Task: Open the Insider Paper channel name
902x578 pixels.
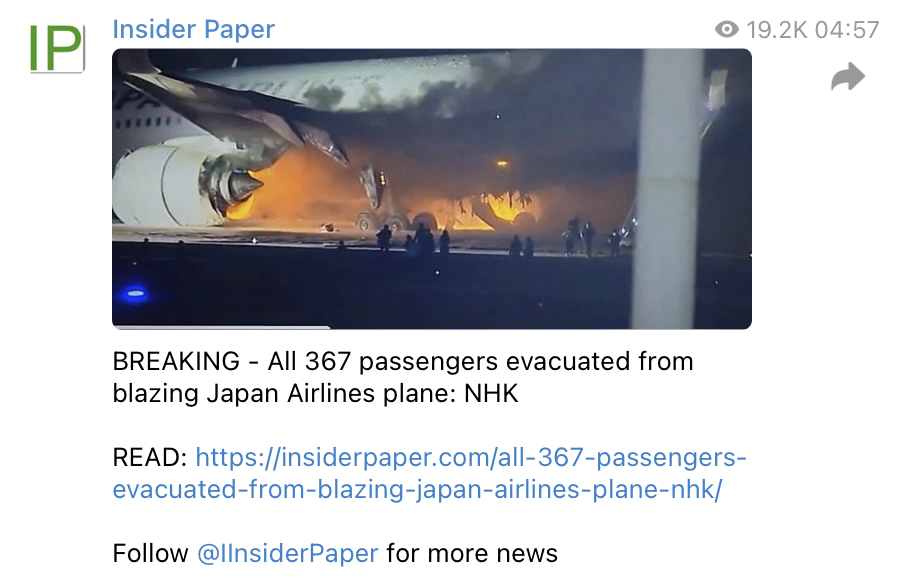Action: 193,29
